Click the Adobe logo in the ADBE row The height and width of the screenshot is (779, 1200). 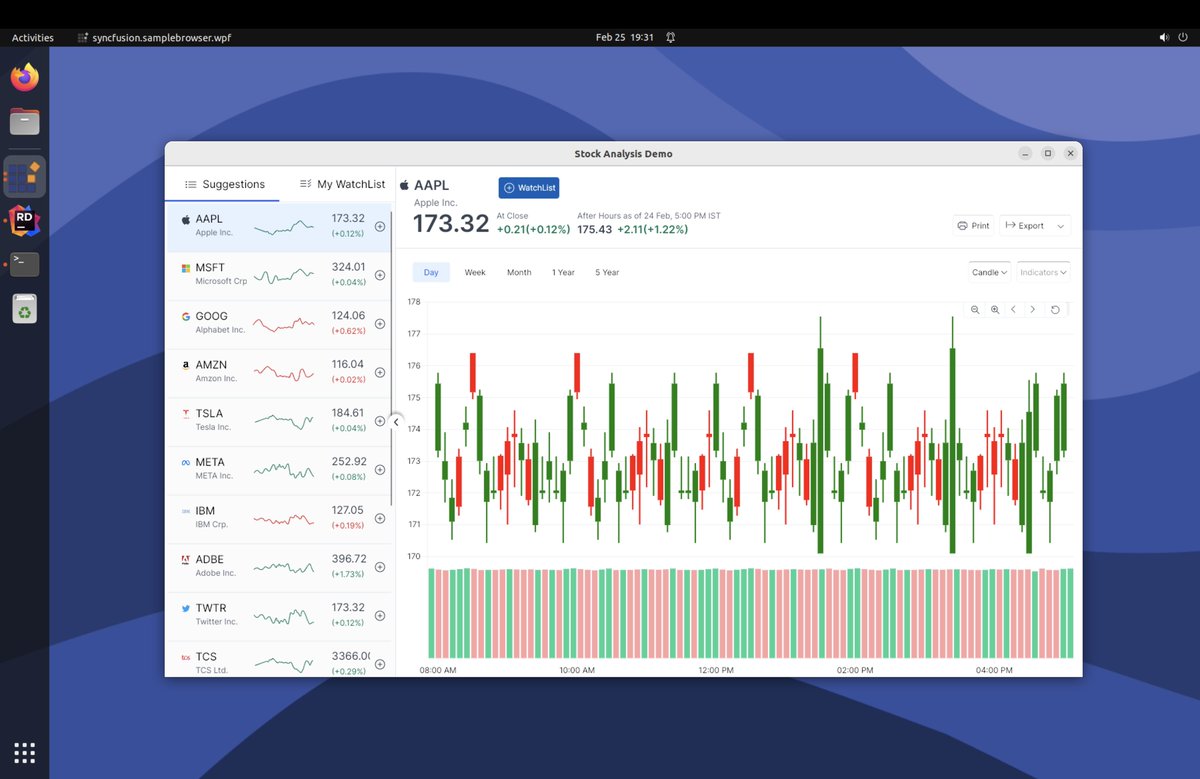[185, 559]
